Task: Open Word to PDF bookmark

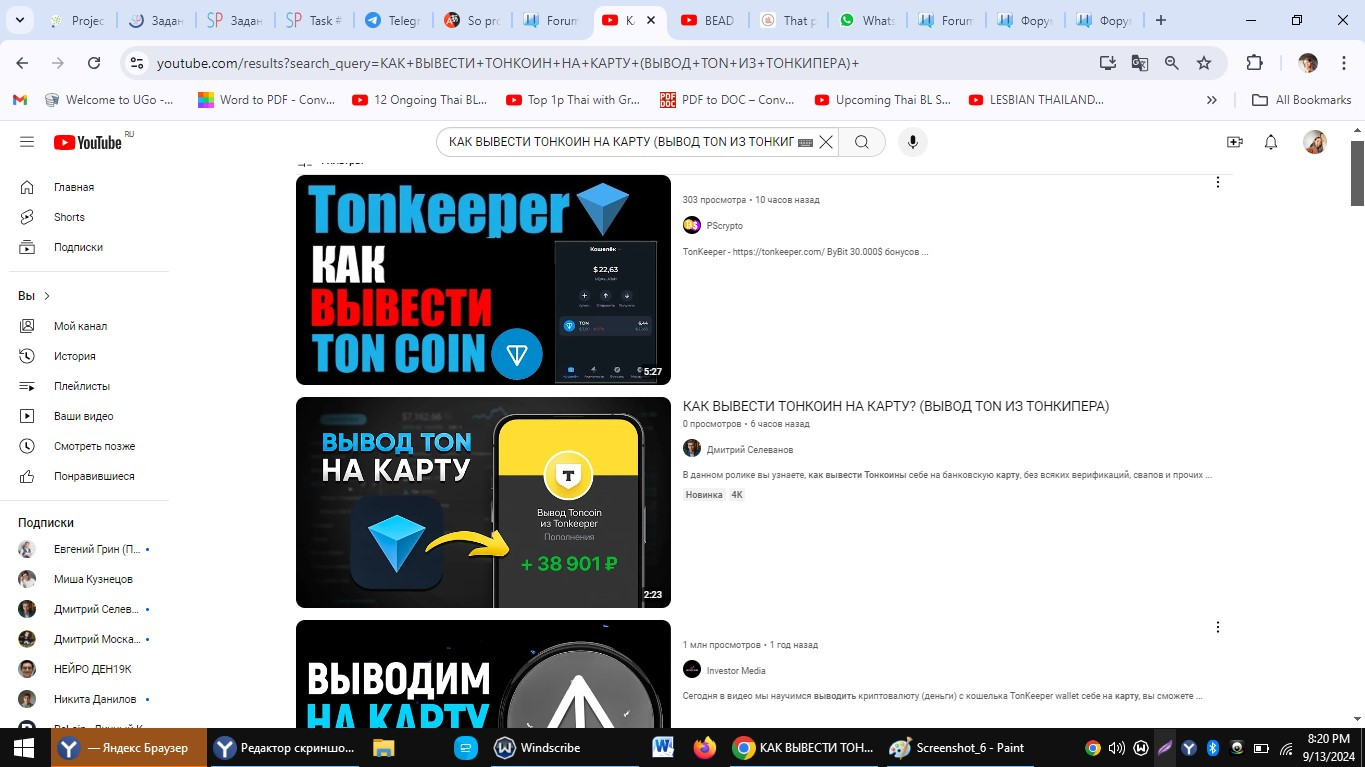Action: click(265, 100)
